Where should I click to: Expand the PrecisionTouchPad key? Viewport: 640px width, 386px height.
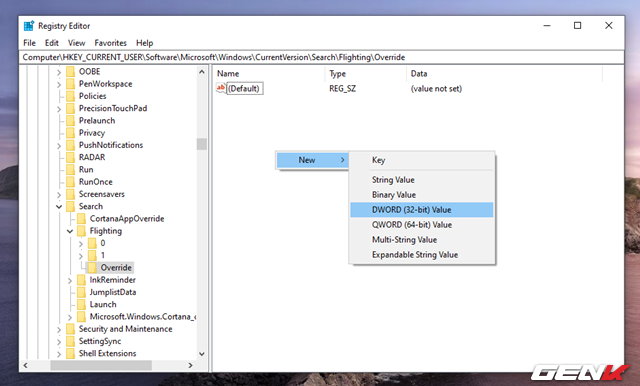tap(59, 109)
